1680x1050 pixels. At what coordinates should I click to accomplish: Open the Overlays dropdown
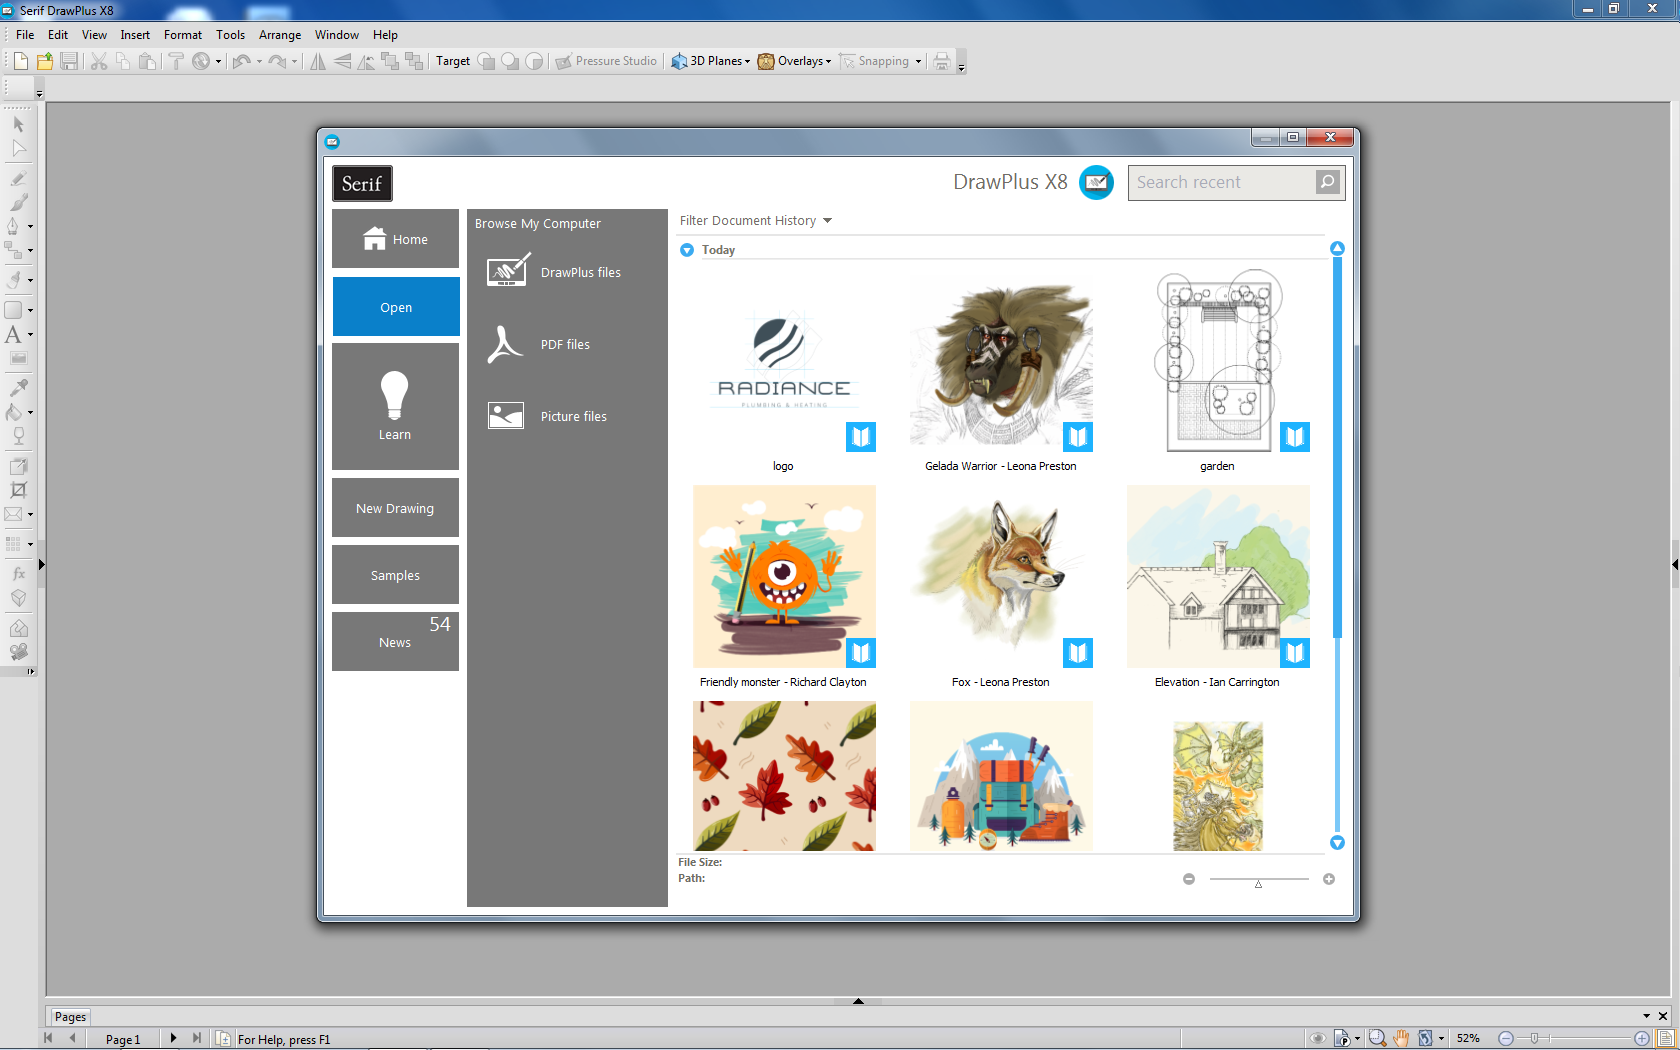coord(795,61)
